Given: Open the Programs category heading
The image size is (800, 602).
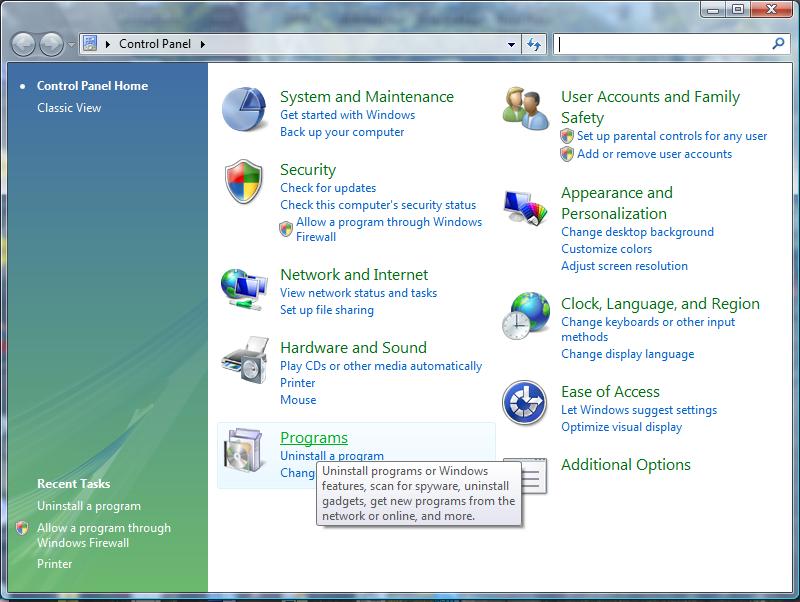Looking at the screenshot, I should pos(314,438).
